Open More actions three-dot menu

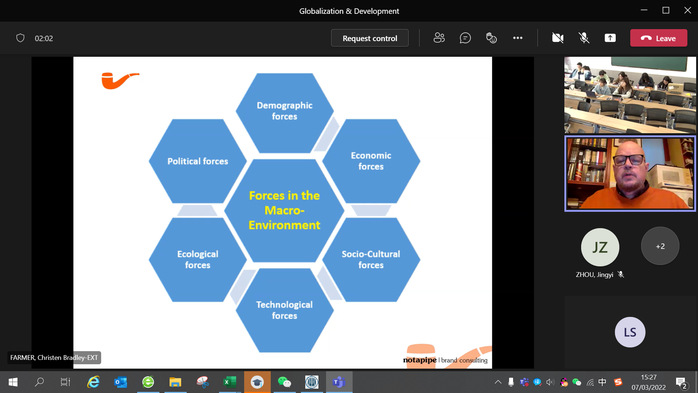point(517,38)
